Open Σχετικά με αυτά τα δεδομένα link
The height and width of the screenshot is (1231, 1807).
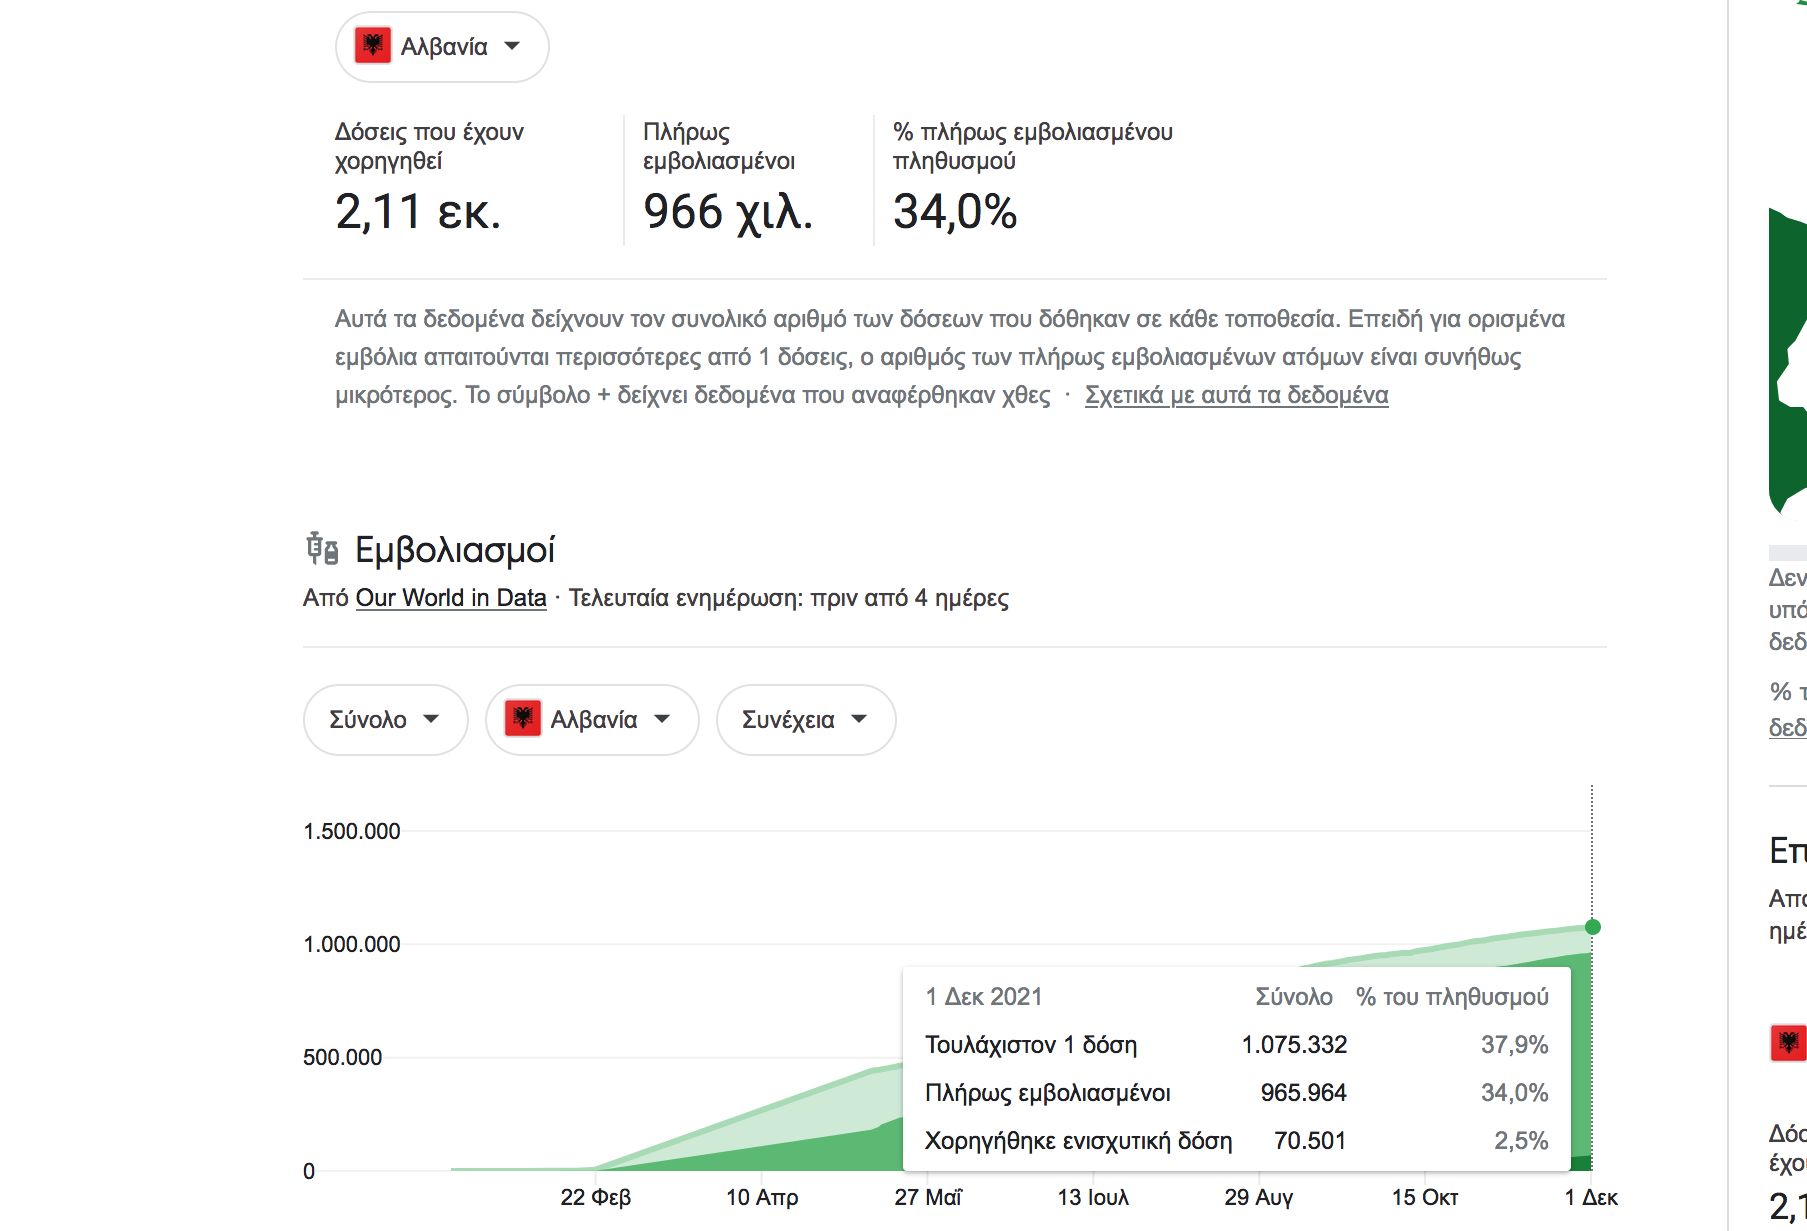click(1237, 395)
